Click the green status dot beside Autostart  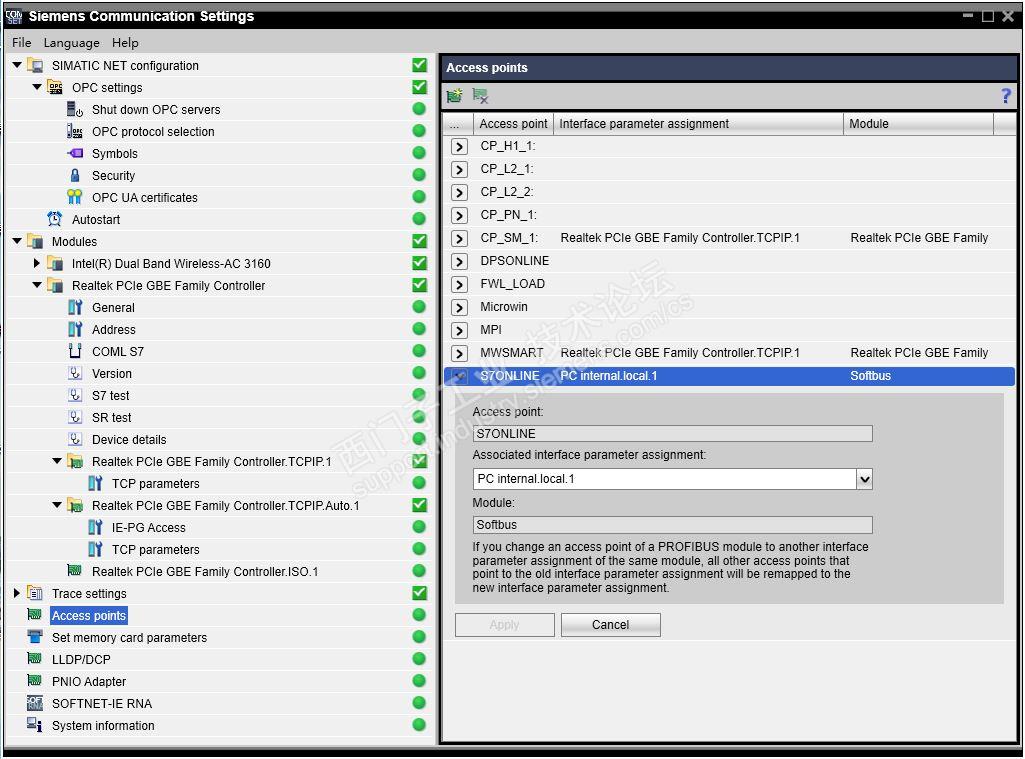[420, 219]
